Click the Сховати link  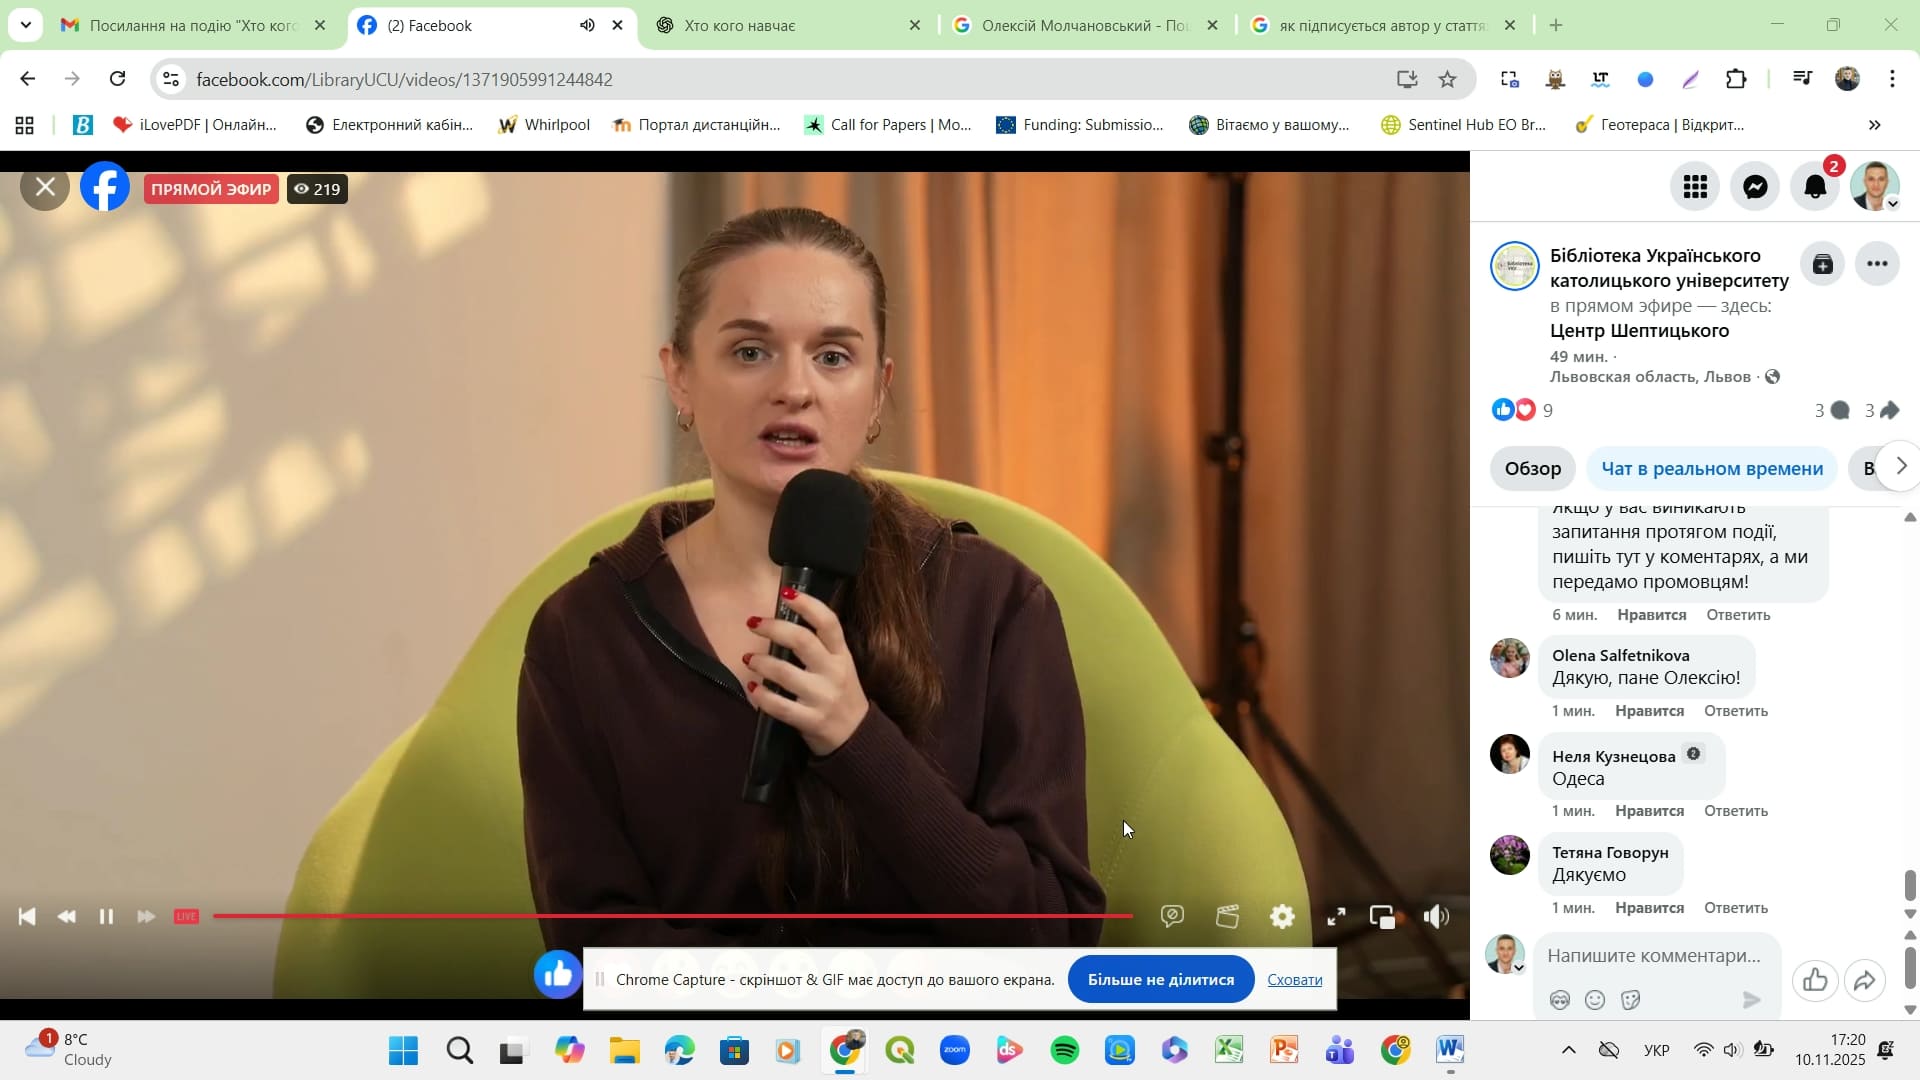(1294, 980)
